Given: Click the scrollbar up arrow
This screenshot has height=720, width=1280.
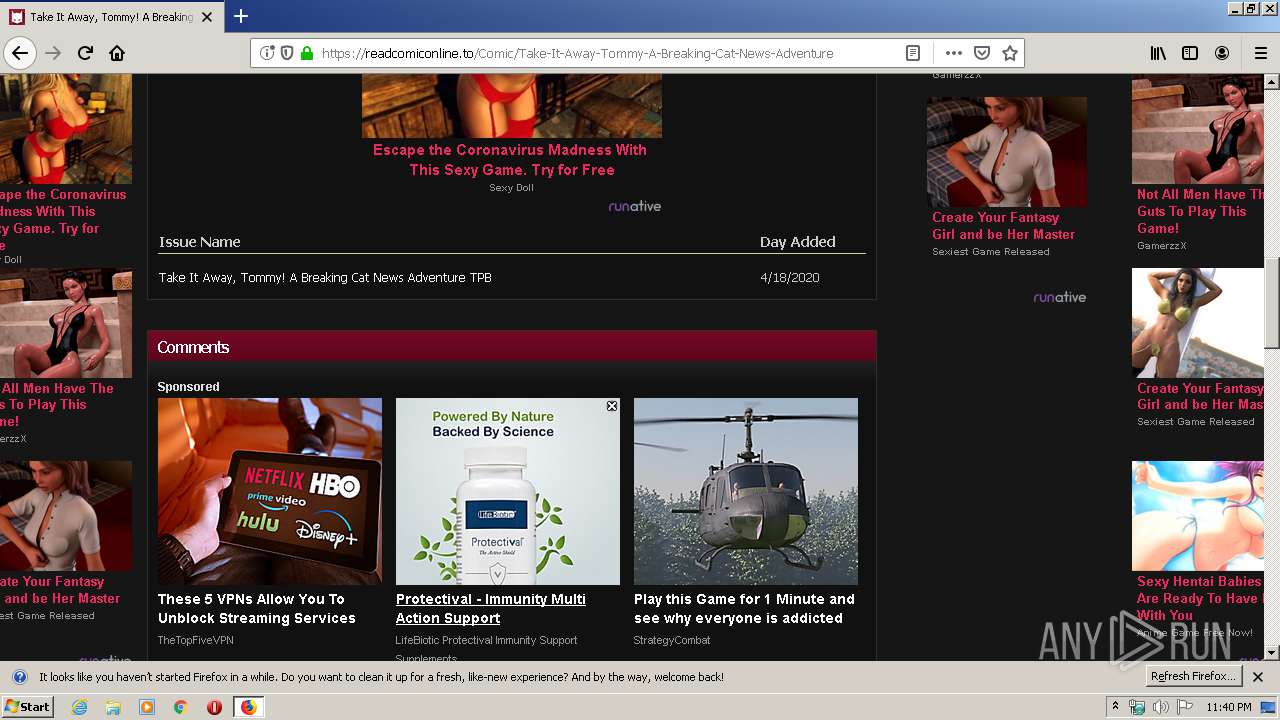Looking at the screenshot, I should pyautogui.click(x=1272, y=81).
